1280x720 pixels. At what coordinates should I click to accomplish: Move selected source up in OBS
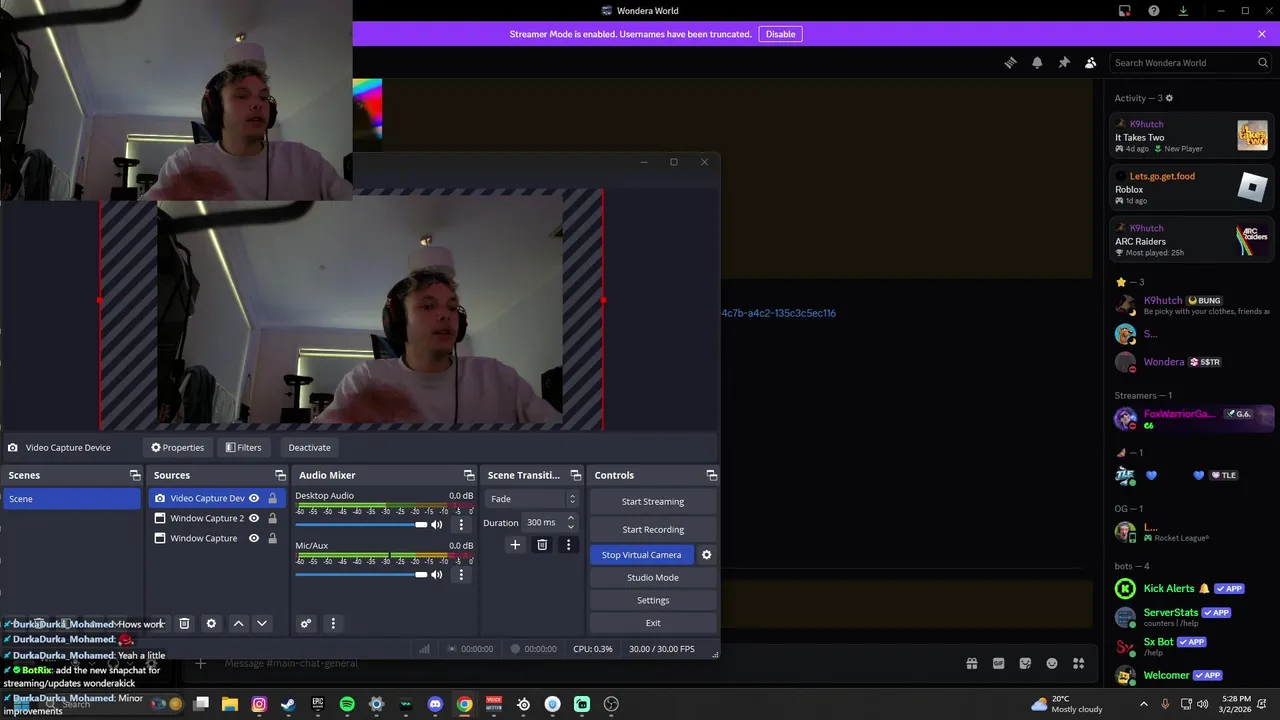coord(238,623)
